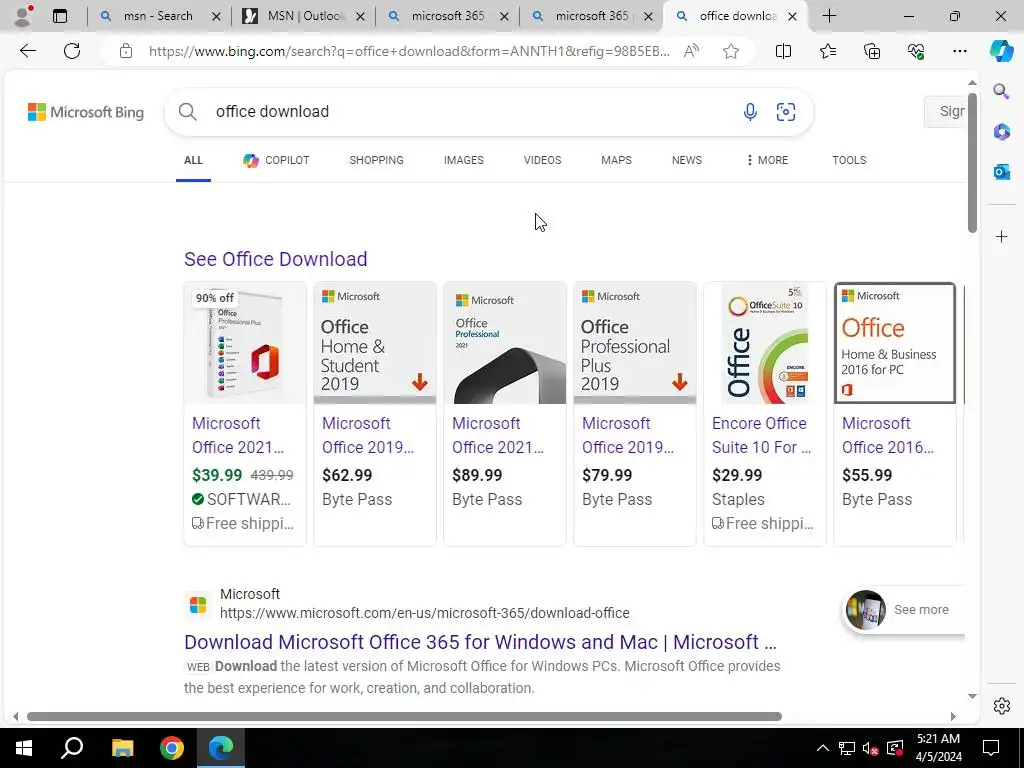Switch to 'msn - Search' tab
The image size is (1024, 768).
[158, 16]
